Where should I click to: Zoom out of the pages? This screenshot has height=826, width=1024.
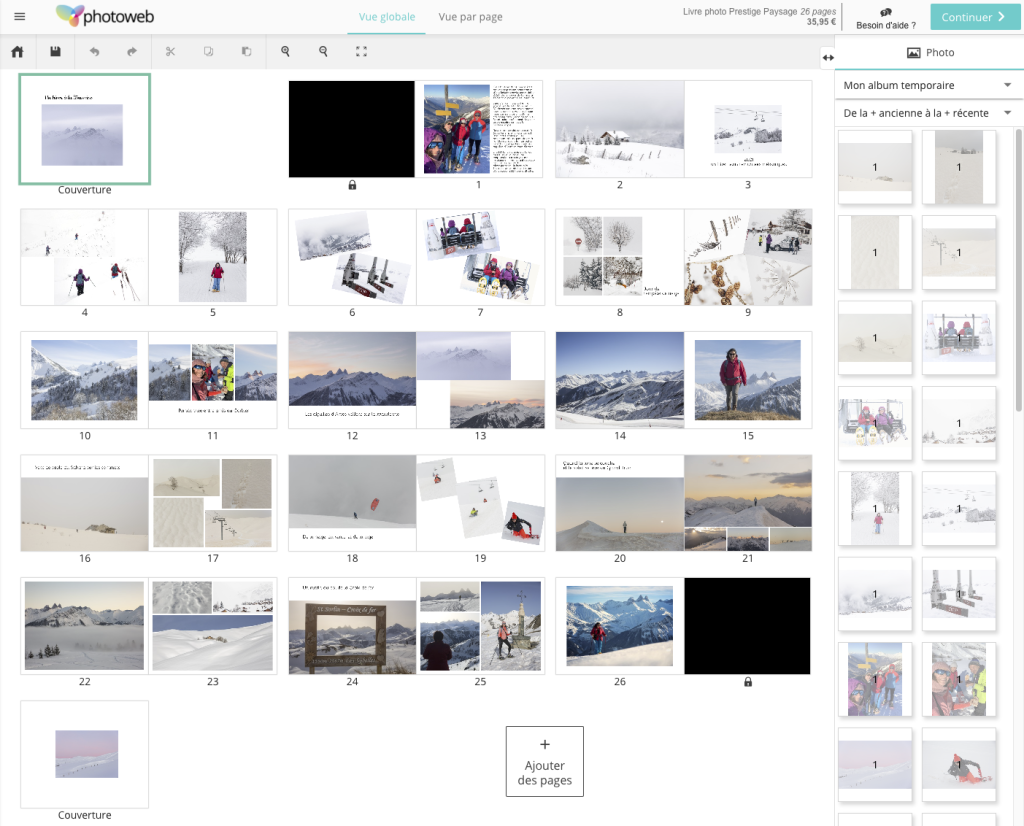tap(323, 52)
